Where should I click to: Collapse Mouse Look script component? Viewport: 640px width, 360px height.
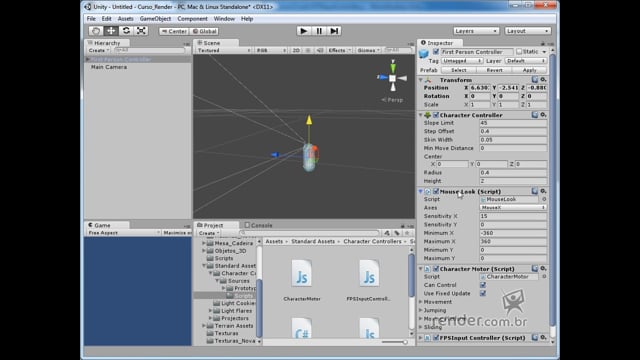(421, 191)
